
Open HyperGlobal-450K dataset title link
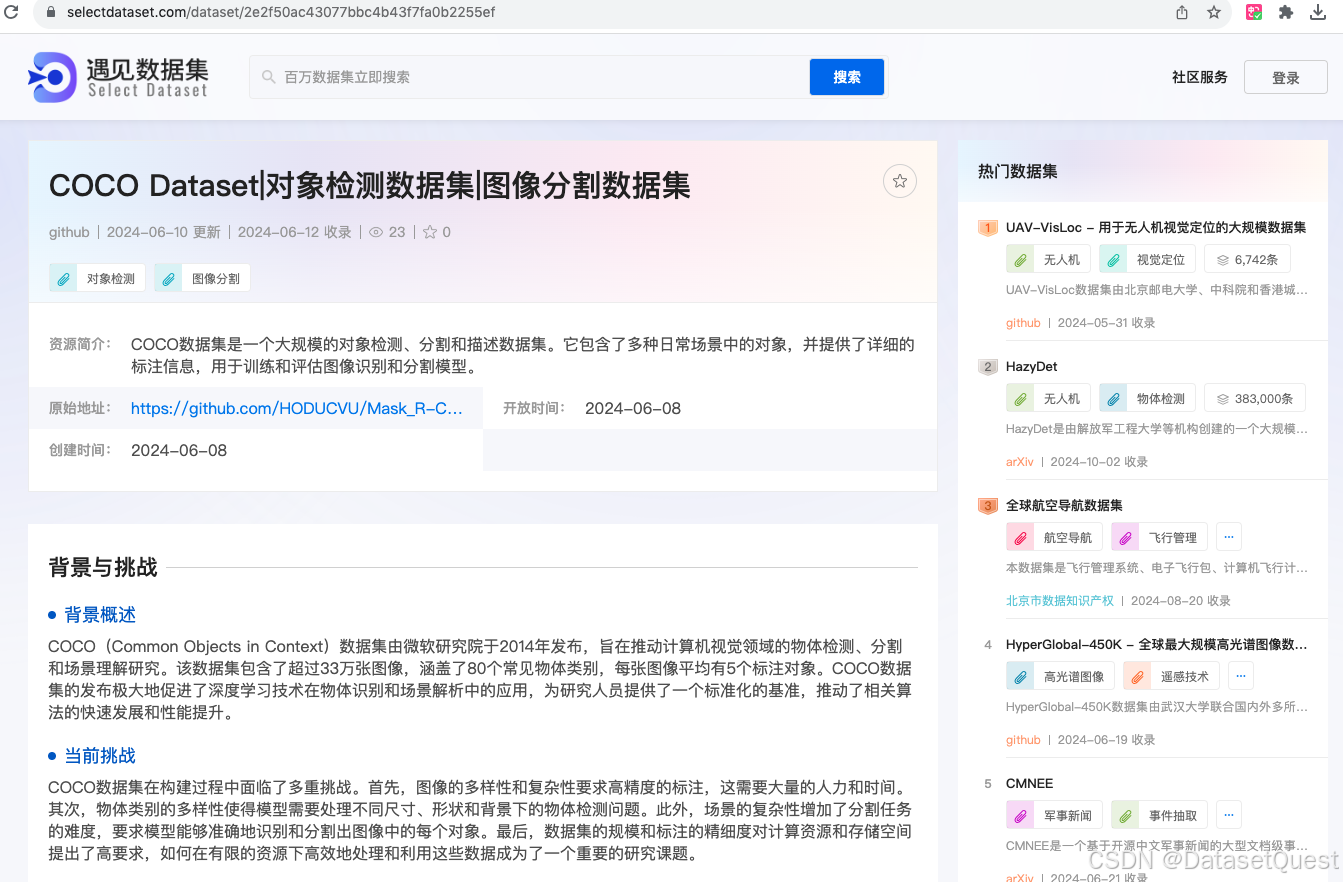1156,644
